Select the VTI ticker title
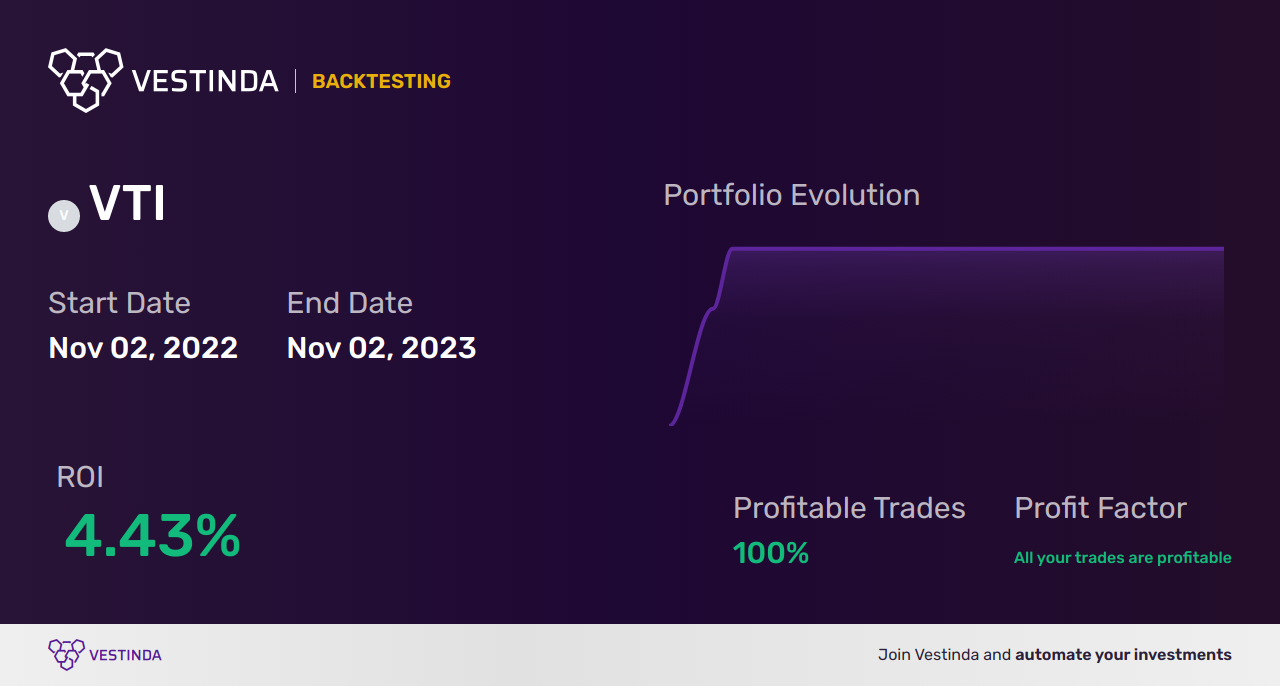The image size is (1280, 686). [x=128, y=204]
